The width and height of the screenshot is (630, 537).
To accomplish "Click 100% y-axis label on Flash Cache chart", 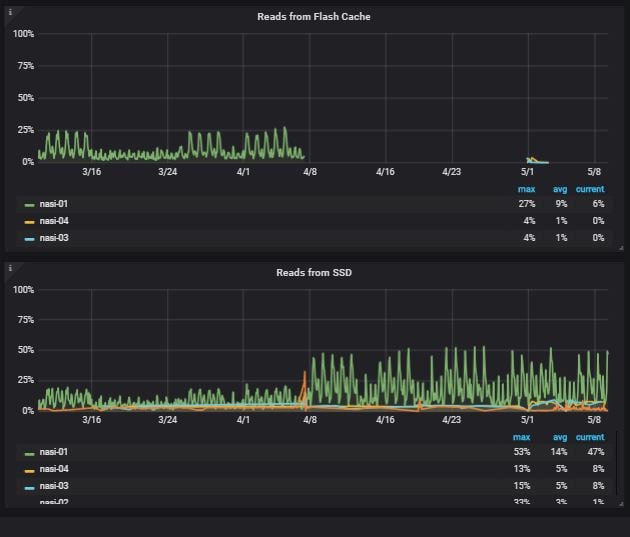I will click(x=23, y=34).
